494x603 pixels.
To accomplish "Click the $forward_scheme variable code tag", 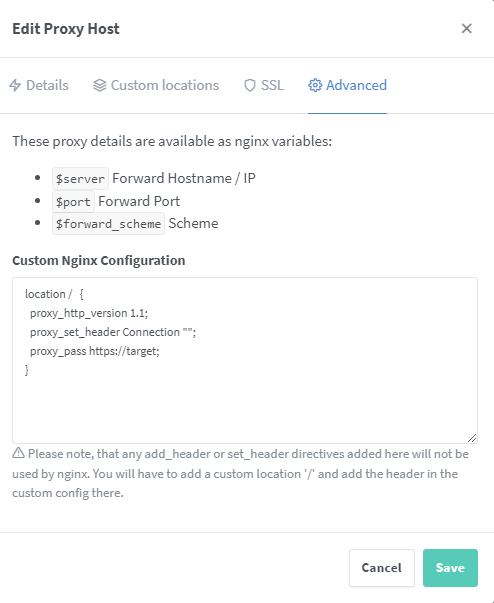I will pyautogui.click(x=108, y=223).
